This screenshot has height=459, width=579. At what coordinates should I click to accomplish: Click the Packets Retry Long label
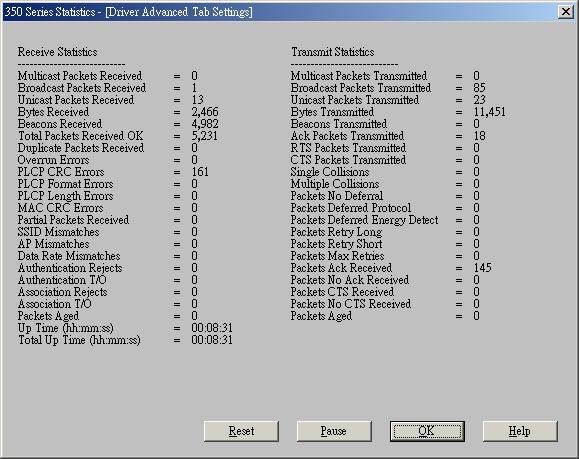336,232
